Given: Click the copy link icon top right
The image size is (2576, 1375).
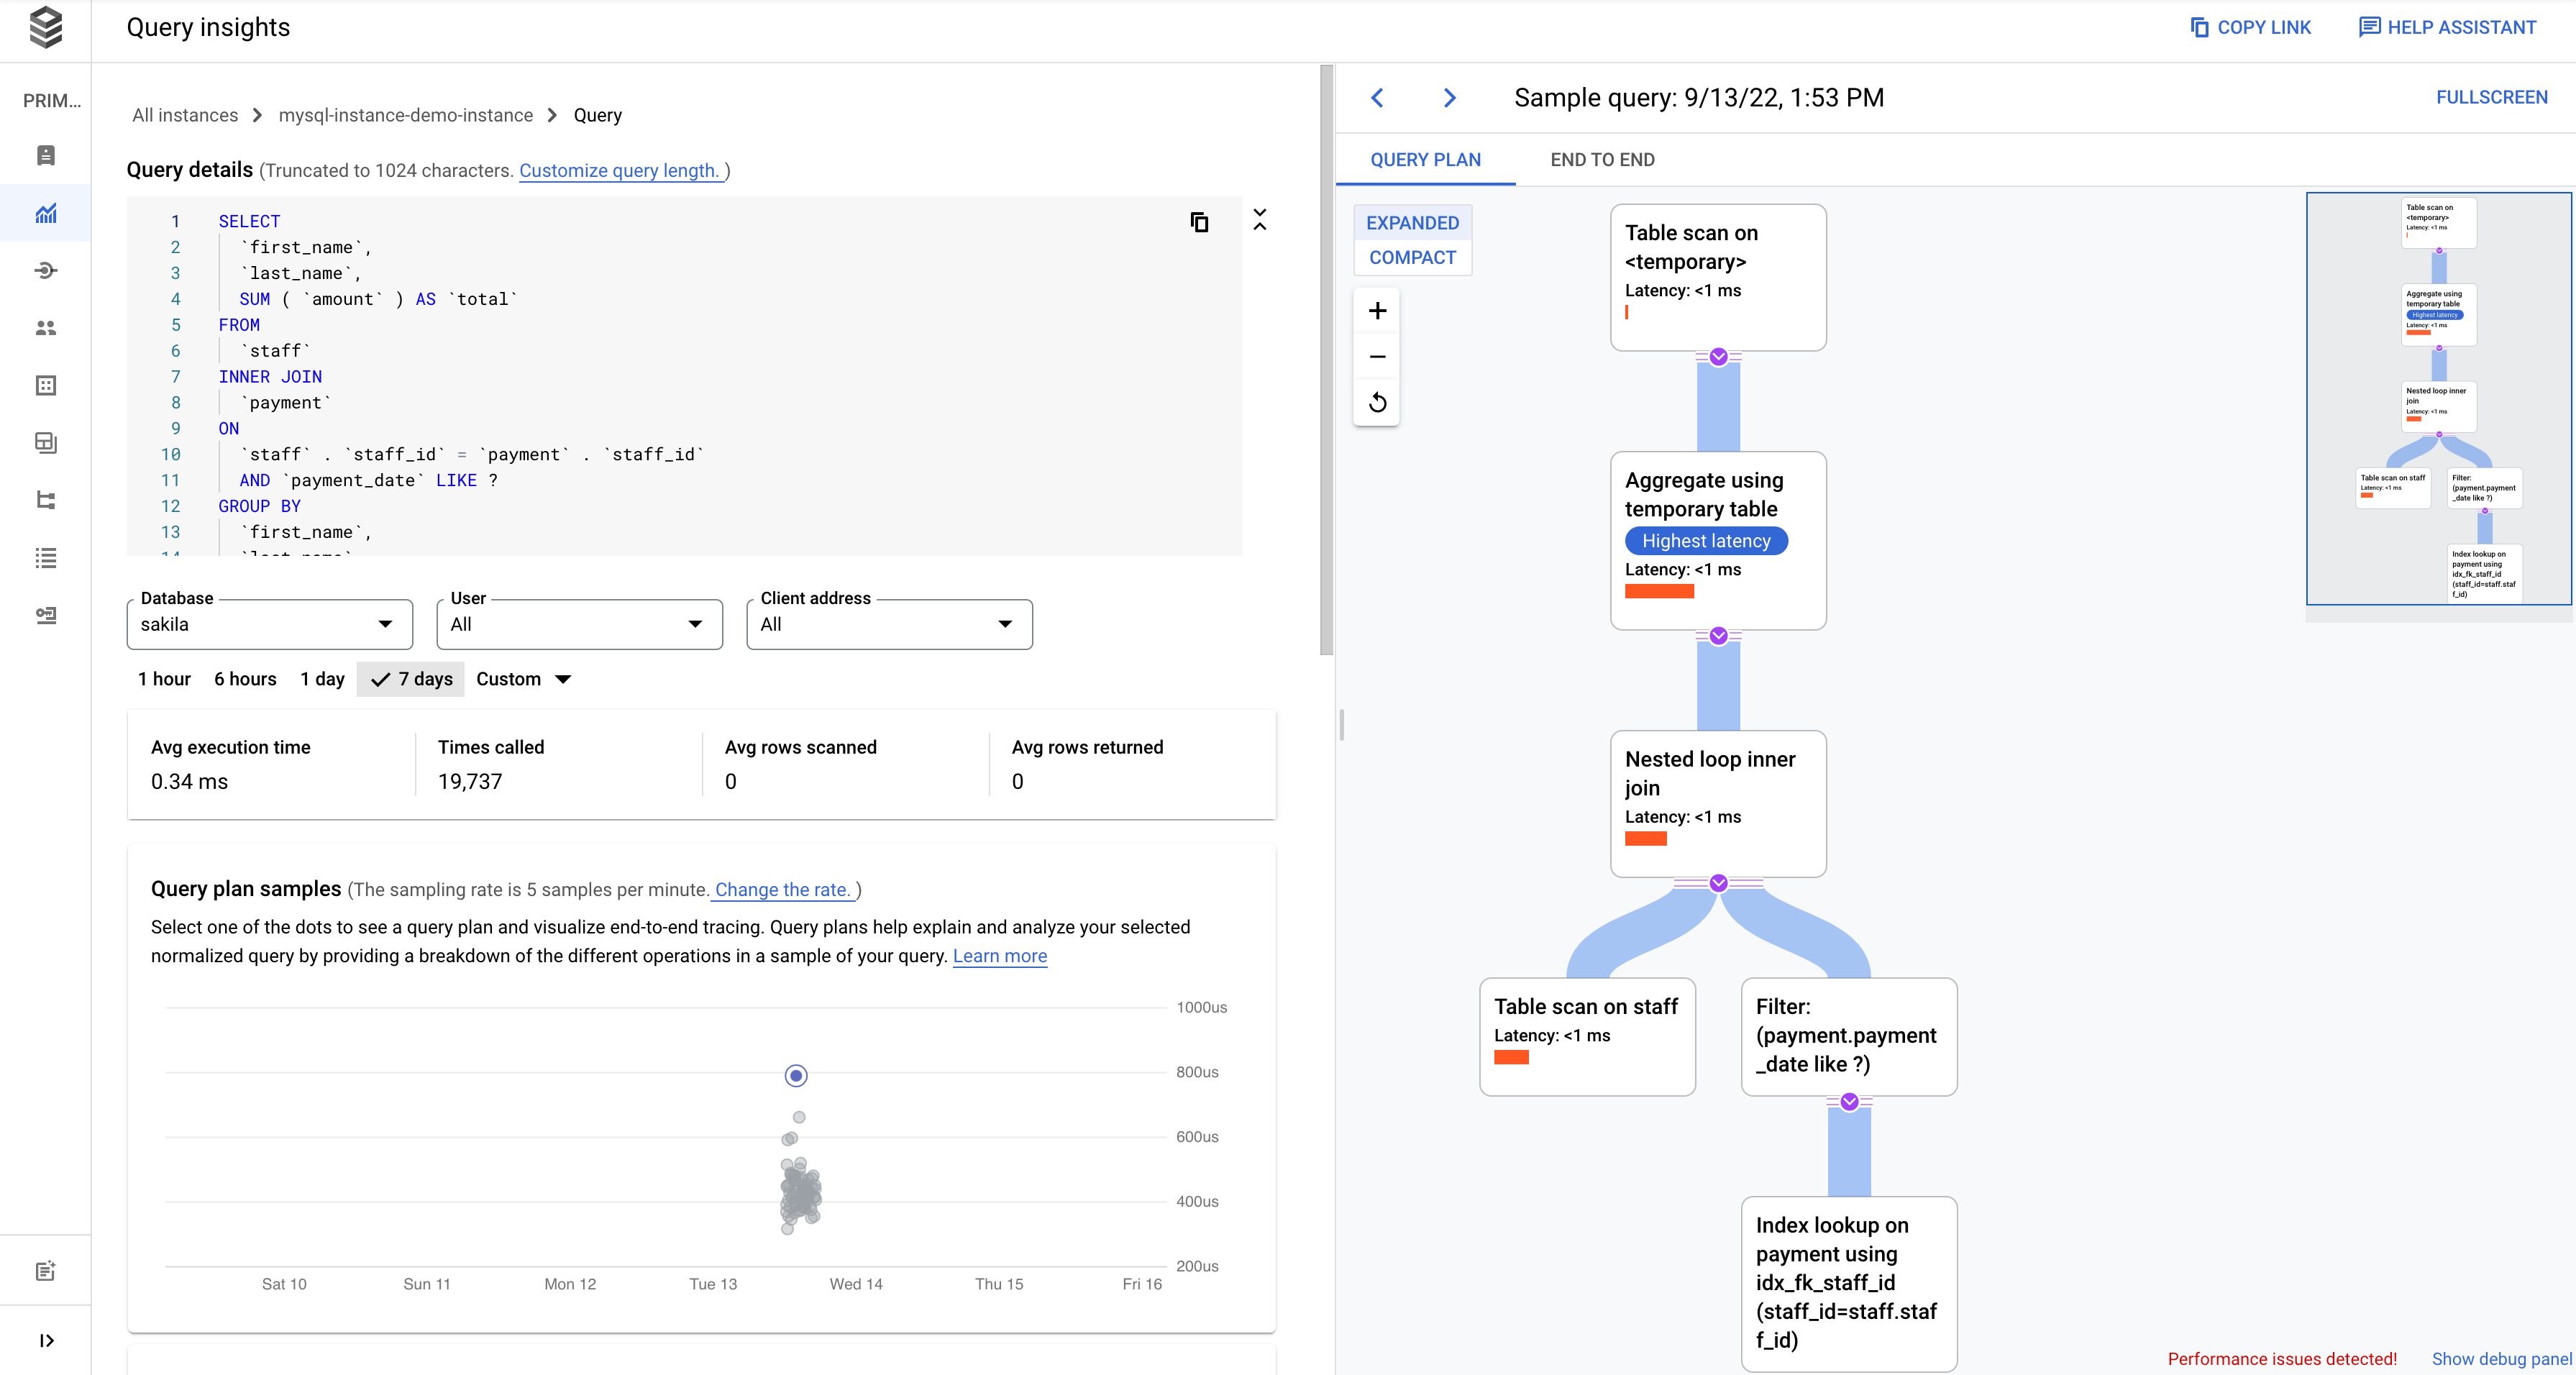Looking at the screenshot, I should 2198,29.
